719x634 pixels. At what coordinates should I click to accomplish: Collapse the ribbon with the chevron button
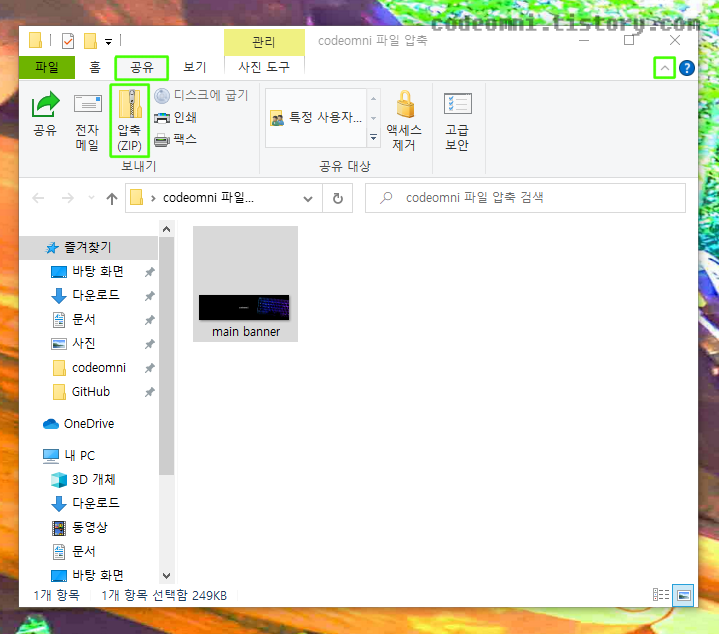click(x=664, y=68)
